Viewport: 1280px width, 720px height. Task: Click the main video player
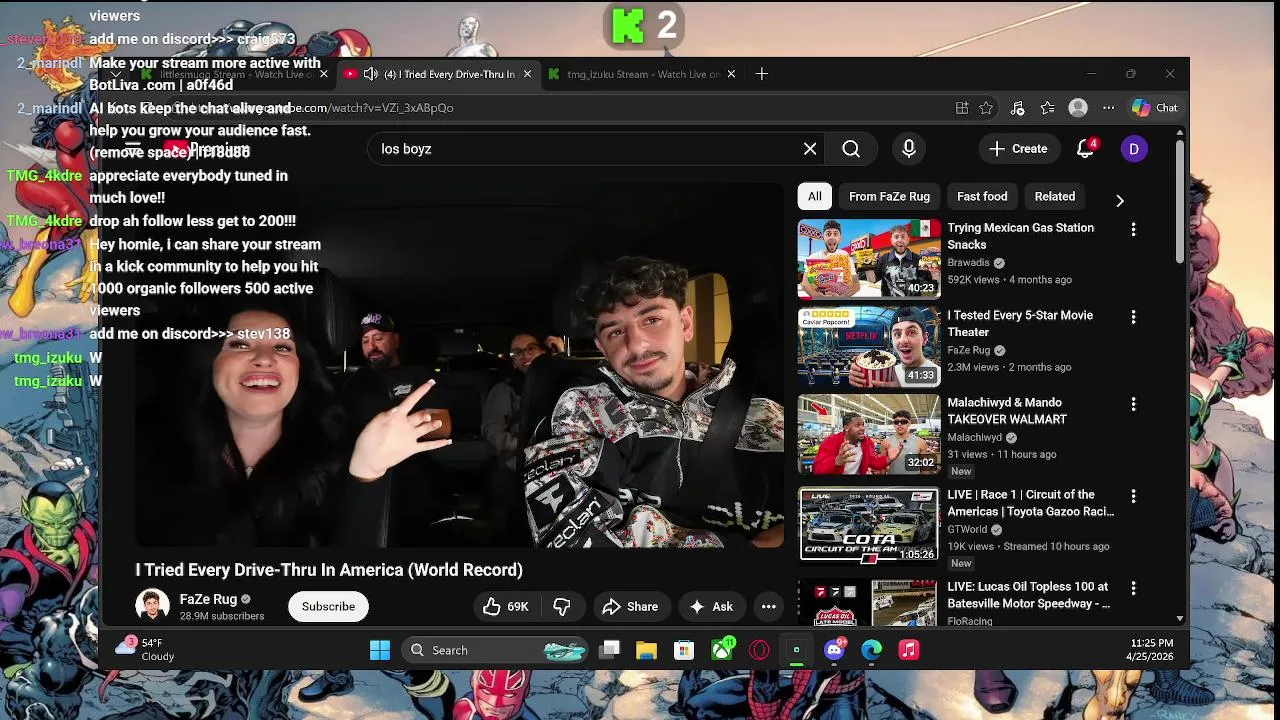tap(459, 366)
